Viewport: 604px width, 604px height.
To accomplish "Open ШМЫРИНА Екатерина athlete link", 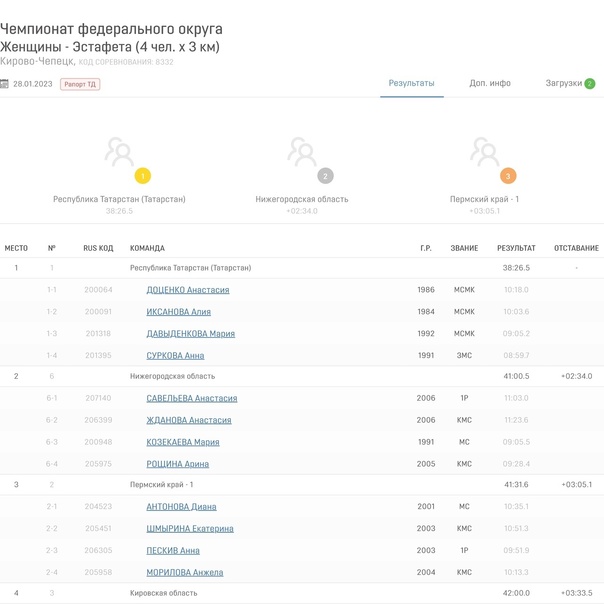I will tap(190, 529).
